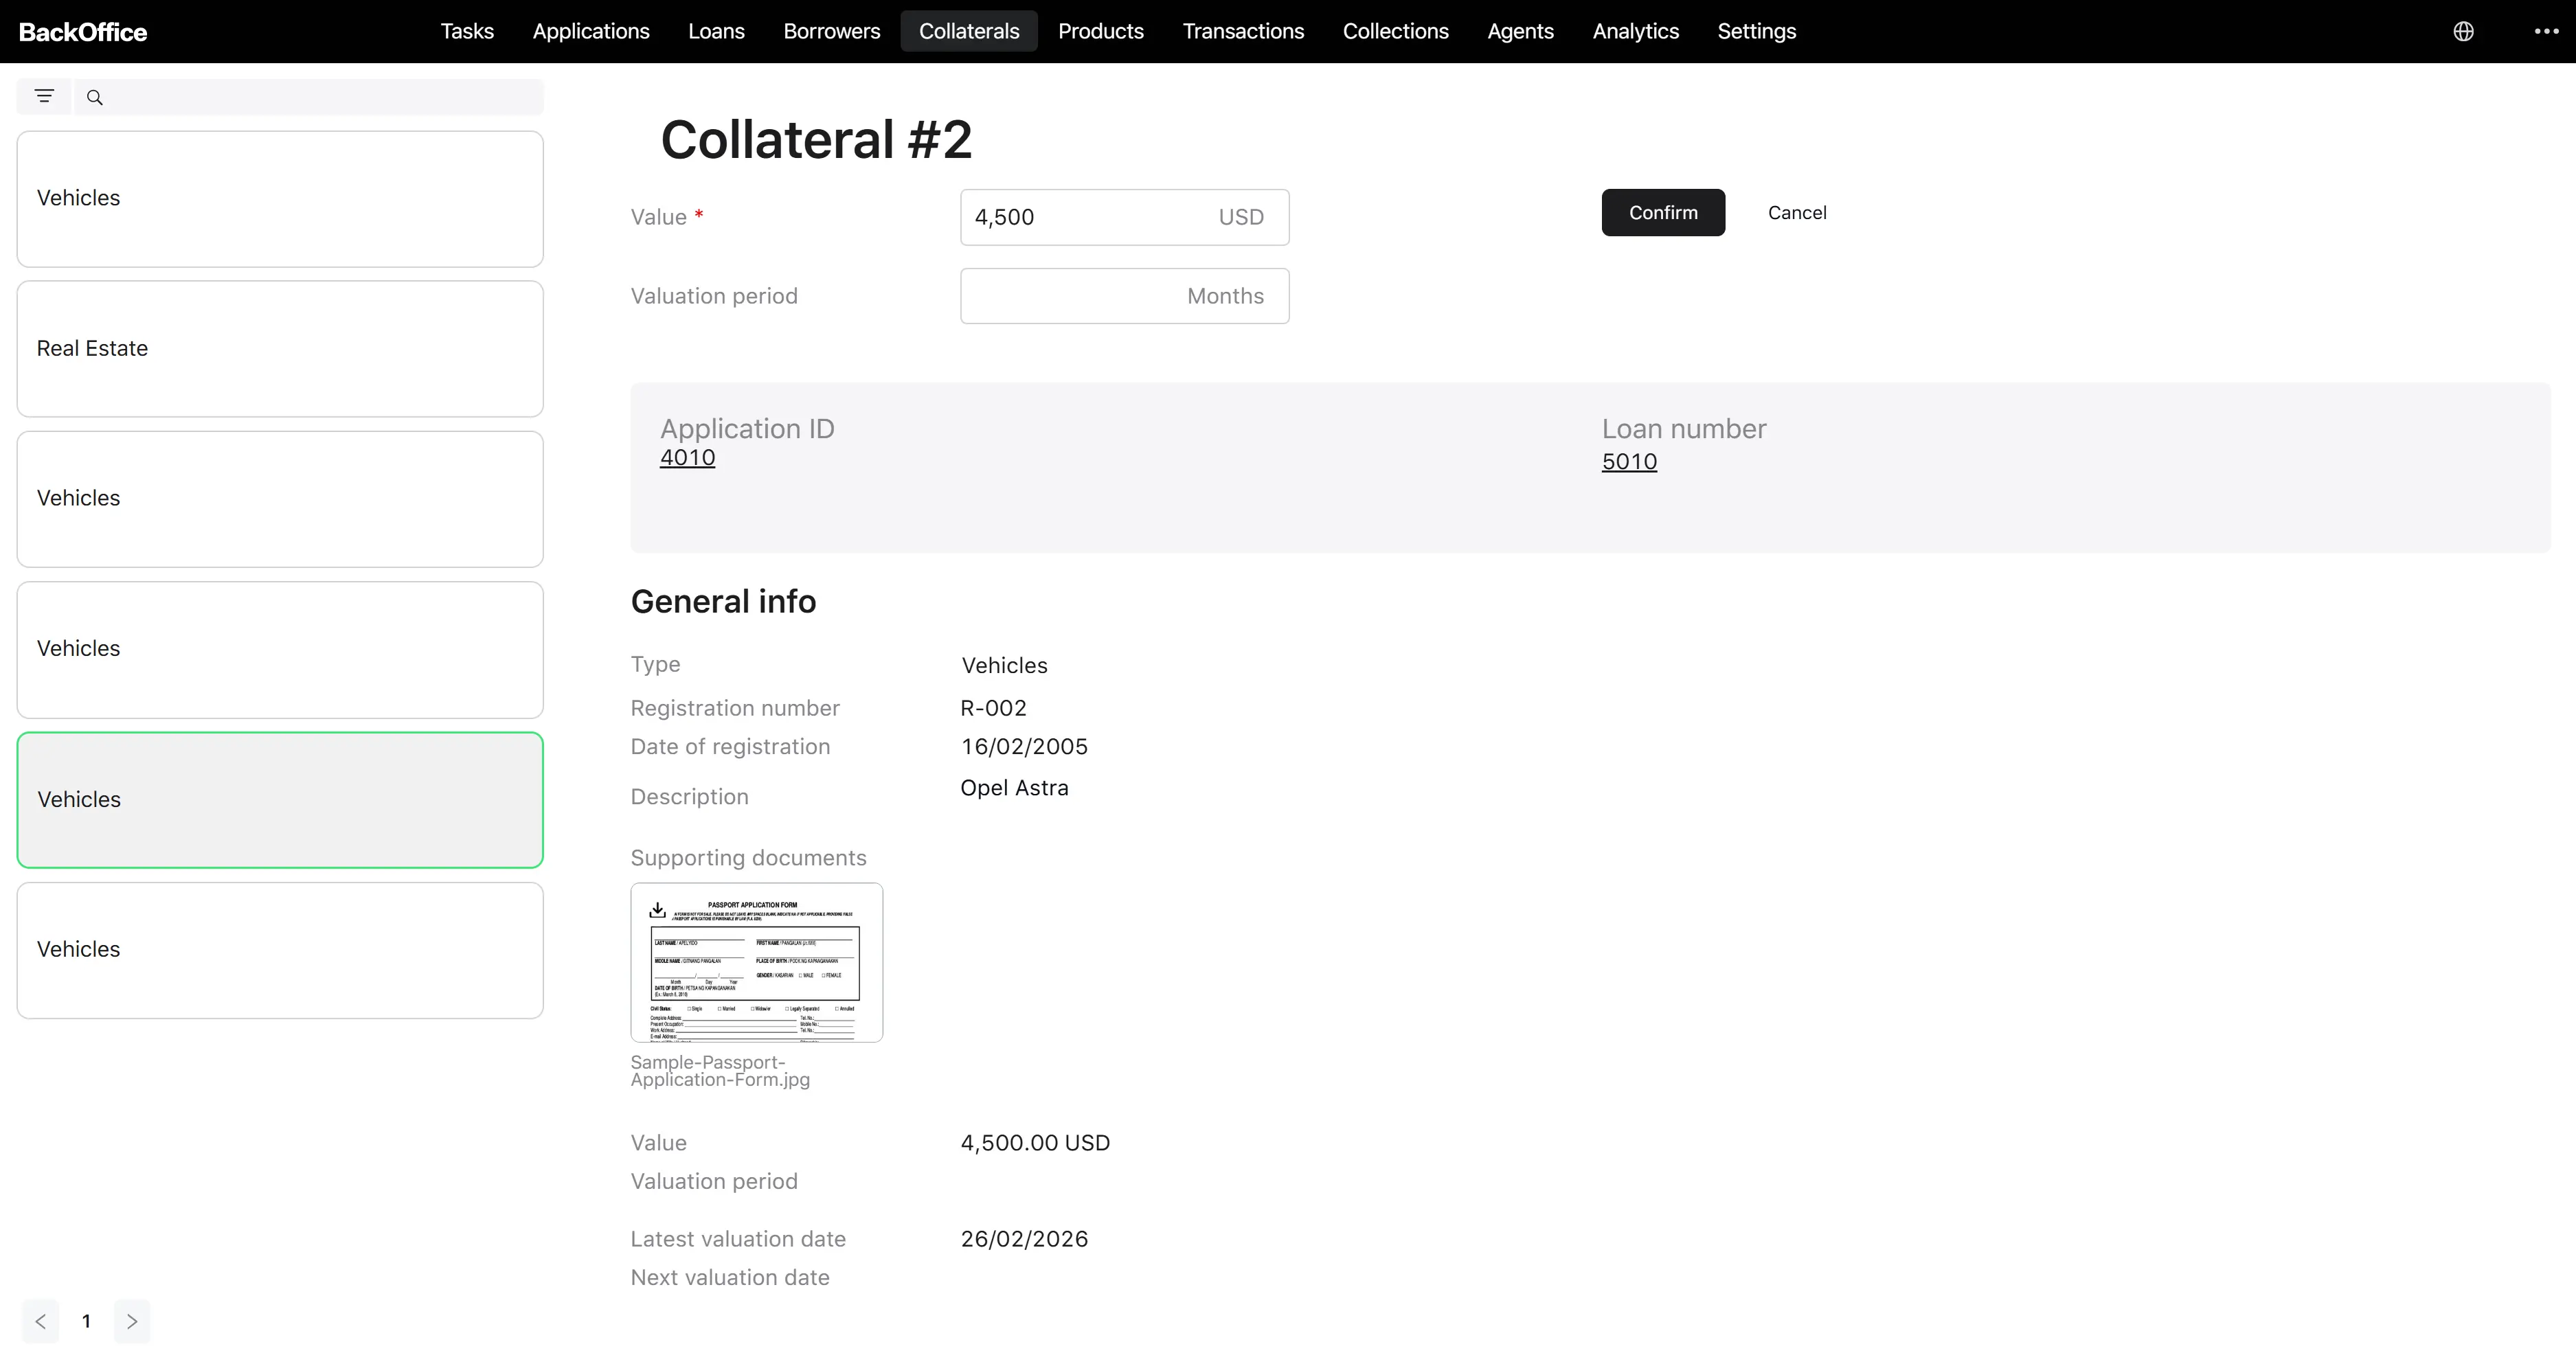This screenshot has width=2576, height=1353.
Task: Click the BackOffice logo
Action: 83,32
